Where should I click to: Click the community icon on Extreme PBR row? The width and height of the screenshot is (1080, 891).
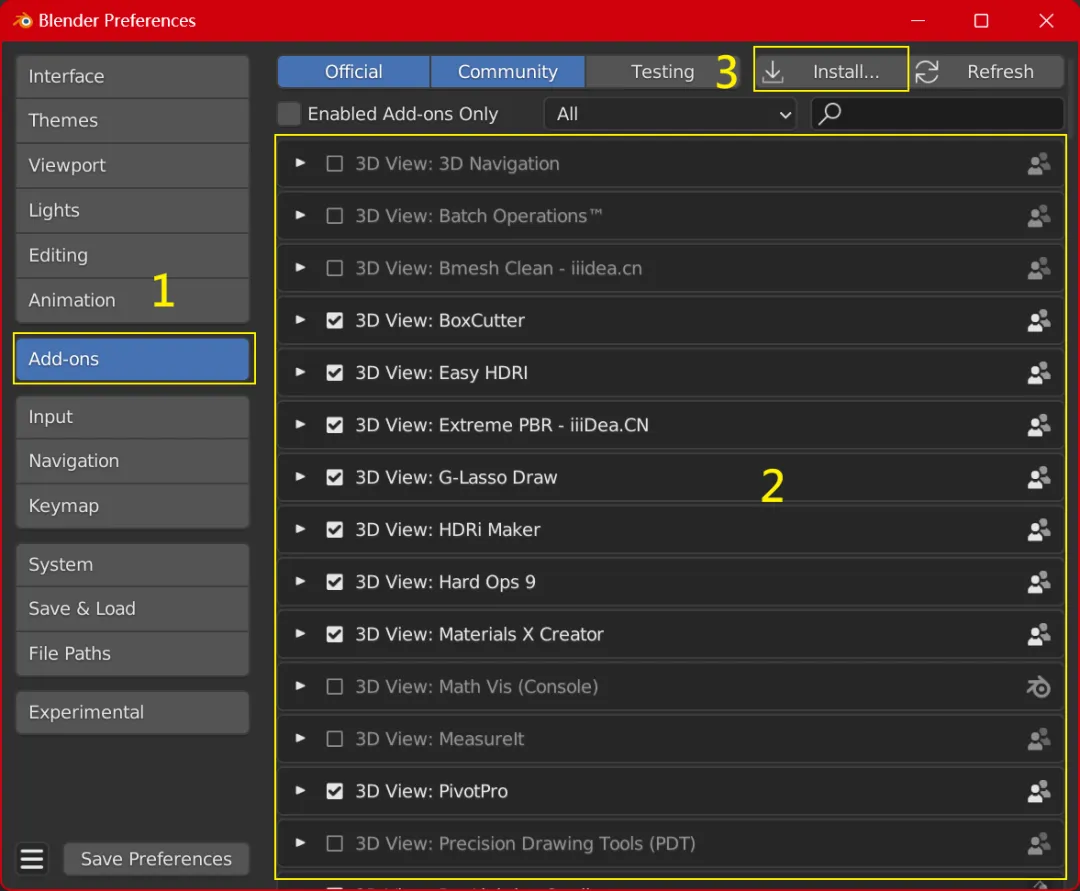point(1039,426)
